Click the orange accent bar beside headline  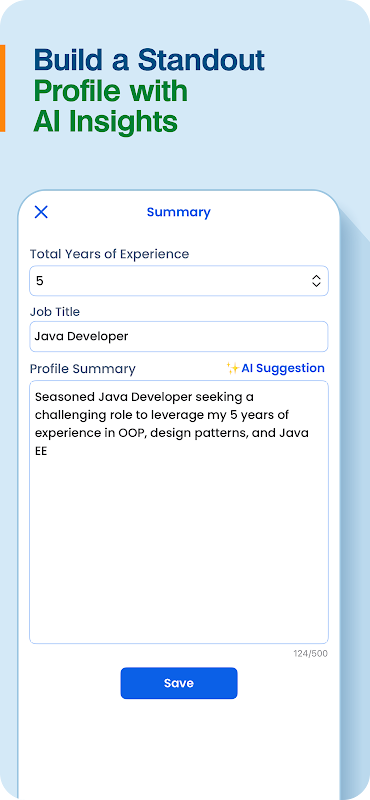coord(3,88)
